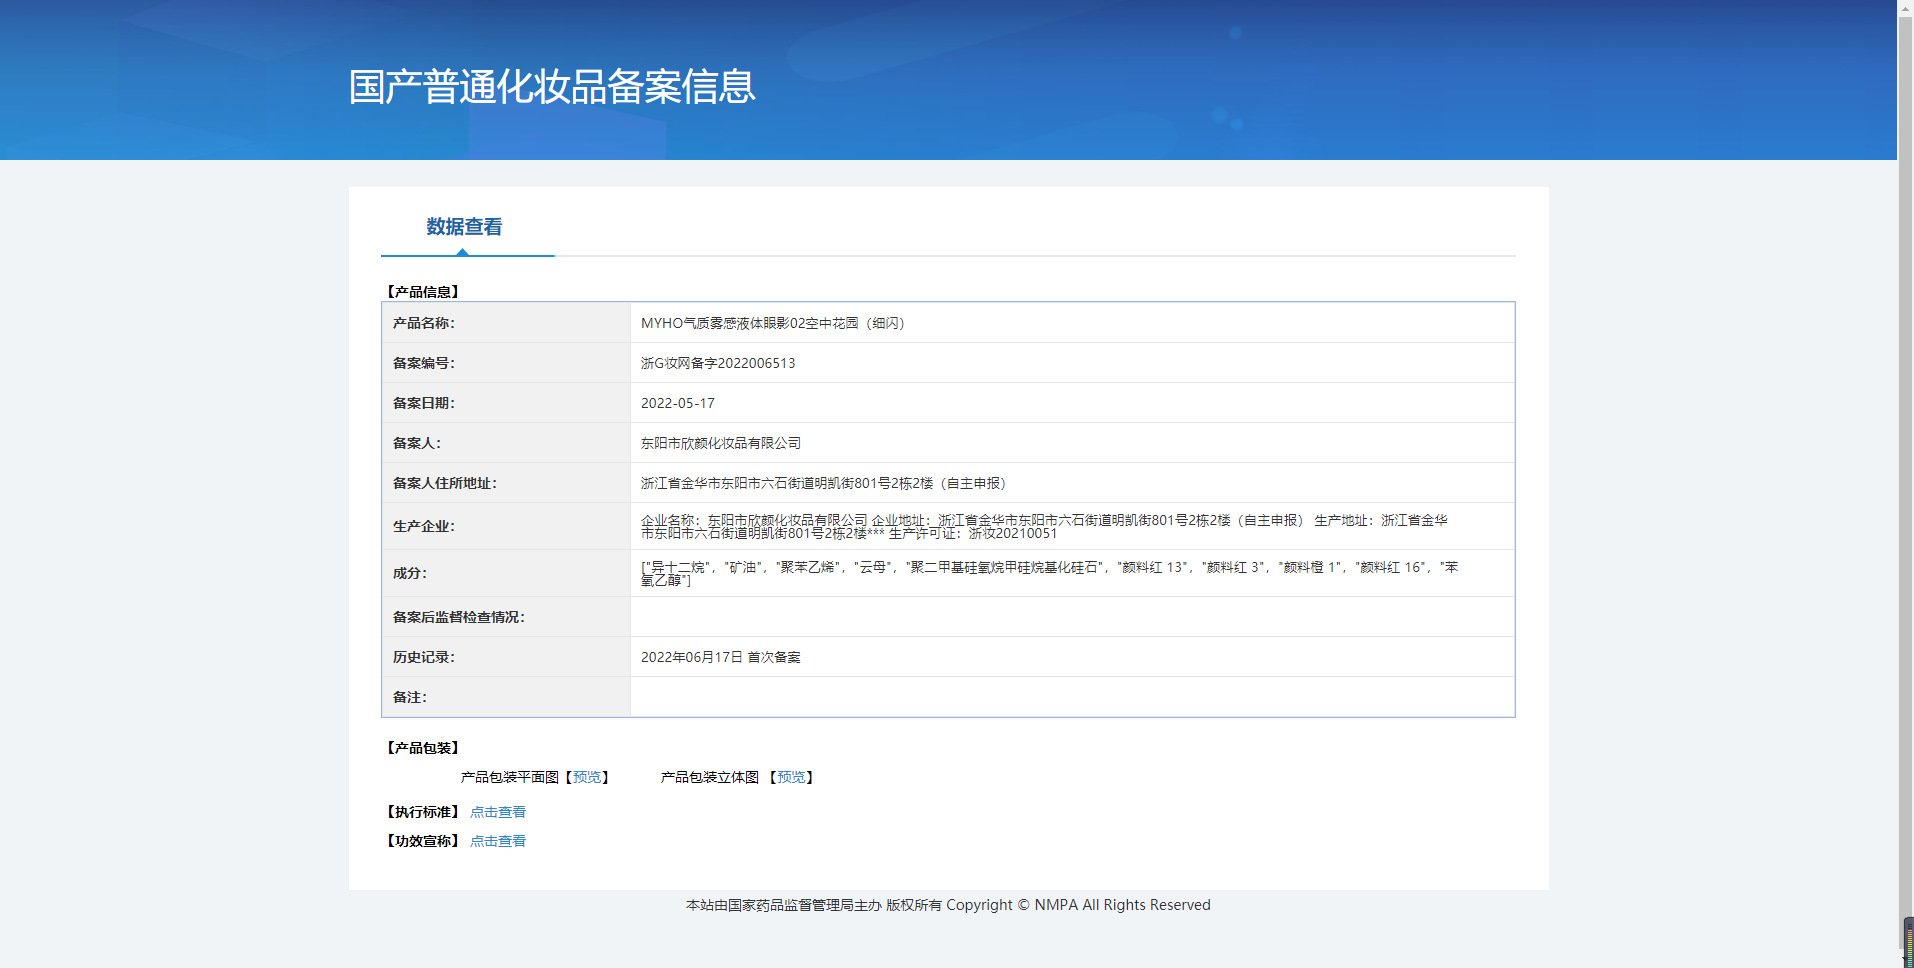This screenshot has width=1914, height=968.
Task: Preview the 产品包装平面图 image
Action: pyautogui.click(x=587, y=777)
